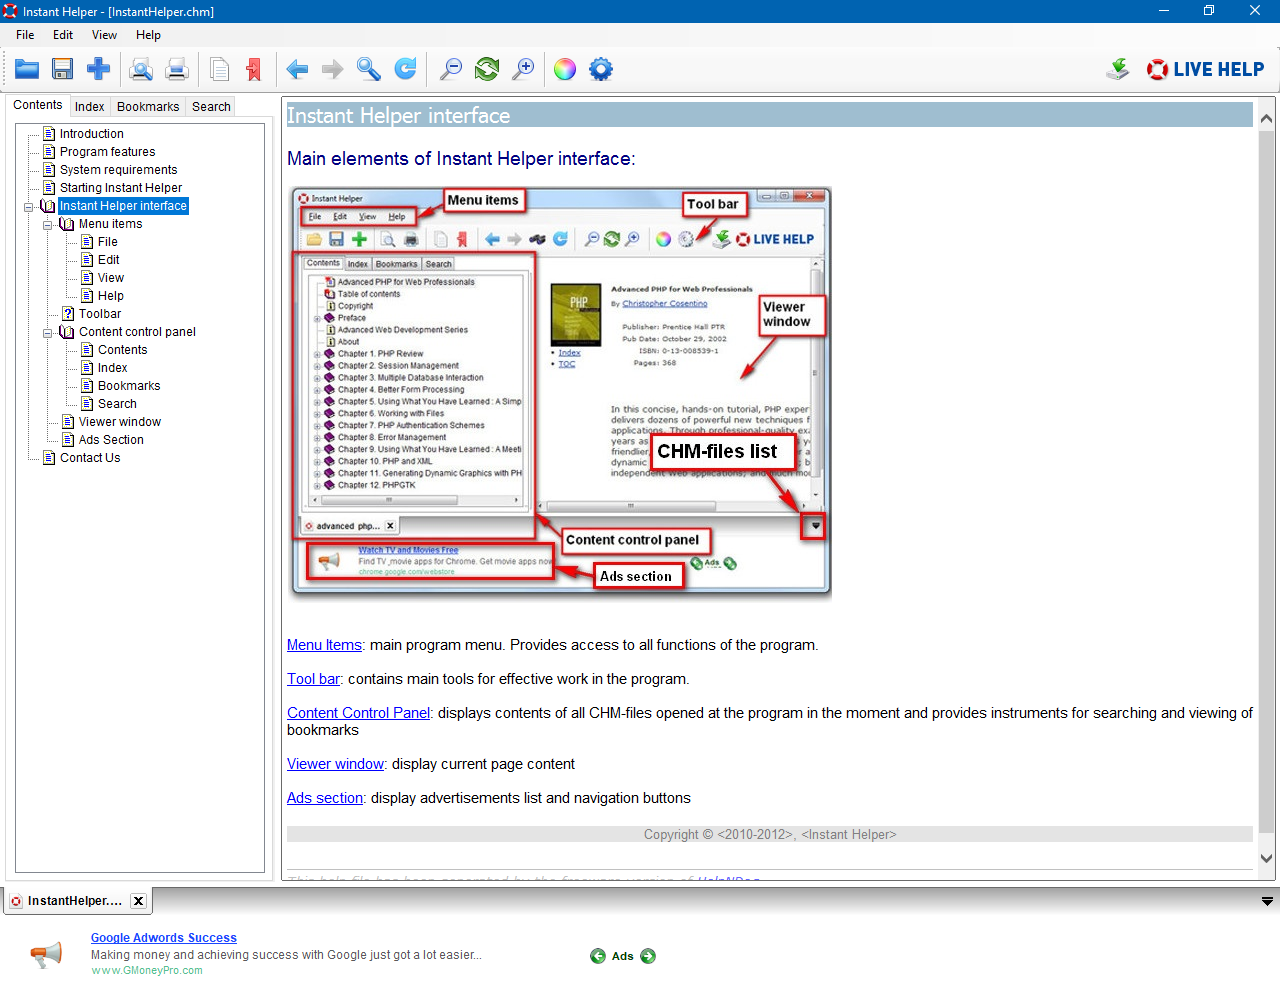Select Introduction in contents tree
This screenshot has width=1280, height=994.
pyautogui.click(x=92, y=134)
